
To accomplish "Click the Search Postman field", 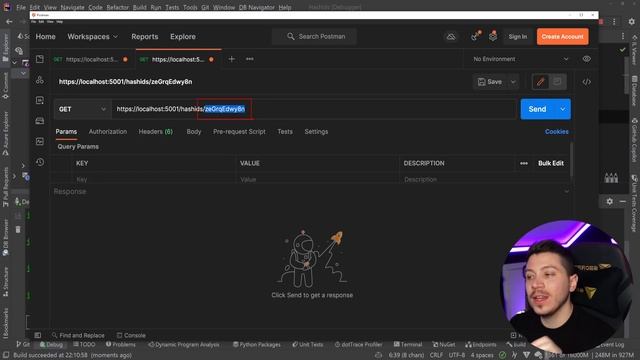I will pyautogui.click(x=315, y=36).
